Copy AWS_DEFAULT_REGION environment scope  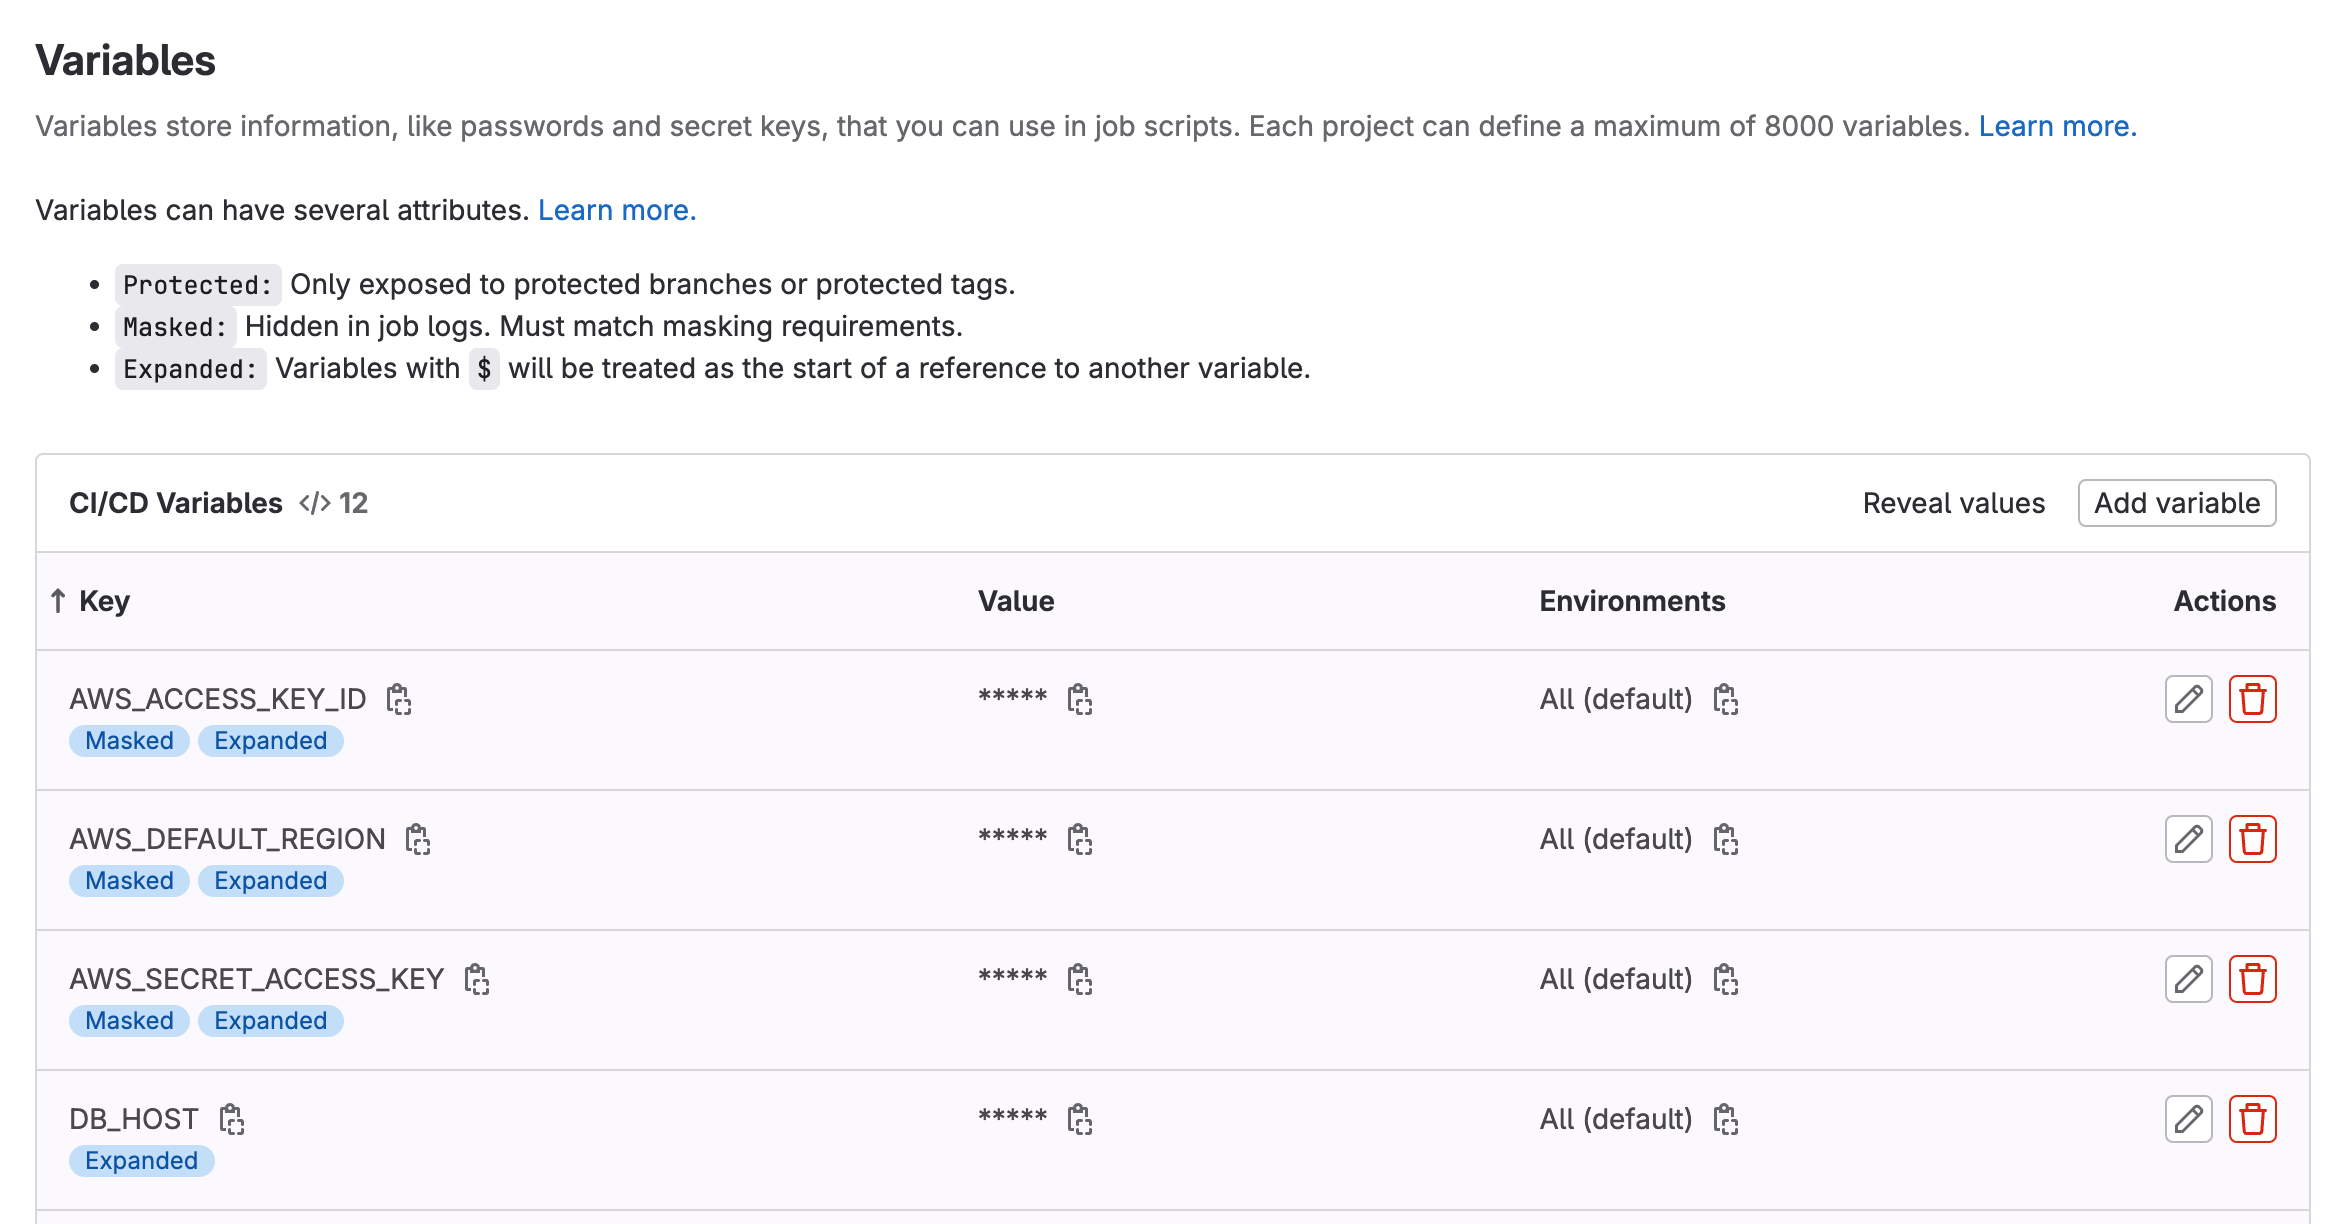[1725, 839]
